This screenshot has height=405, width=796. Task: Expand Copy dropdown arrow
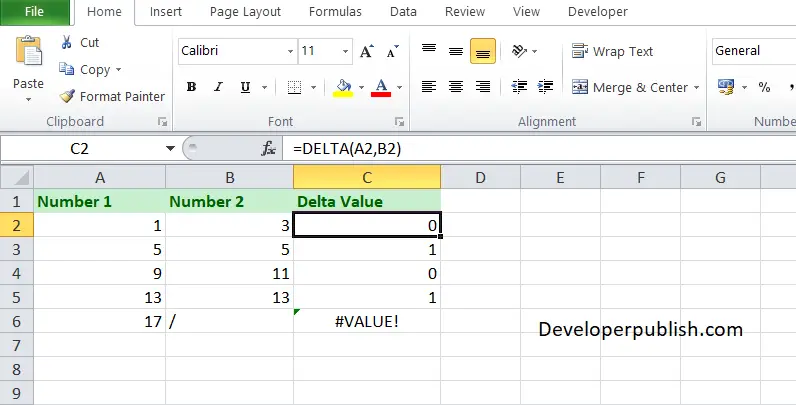tap(118, 70)
